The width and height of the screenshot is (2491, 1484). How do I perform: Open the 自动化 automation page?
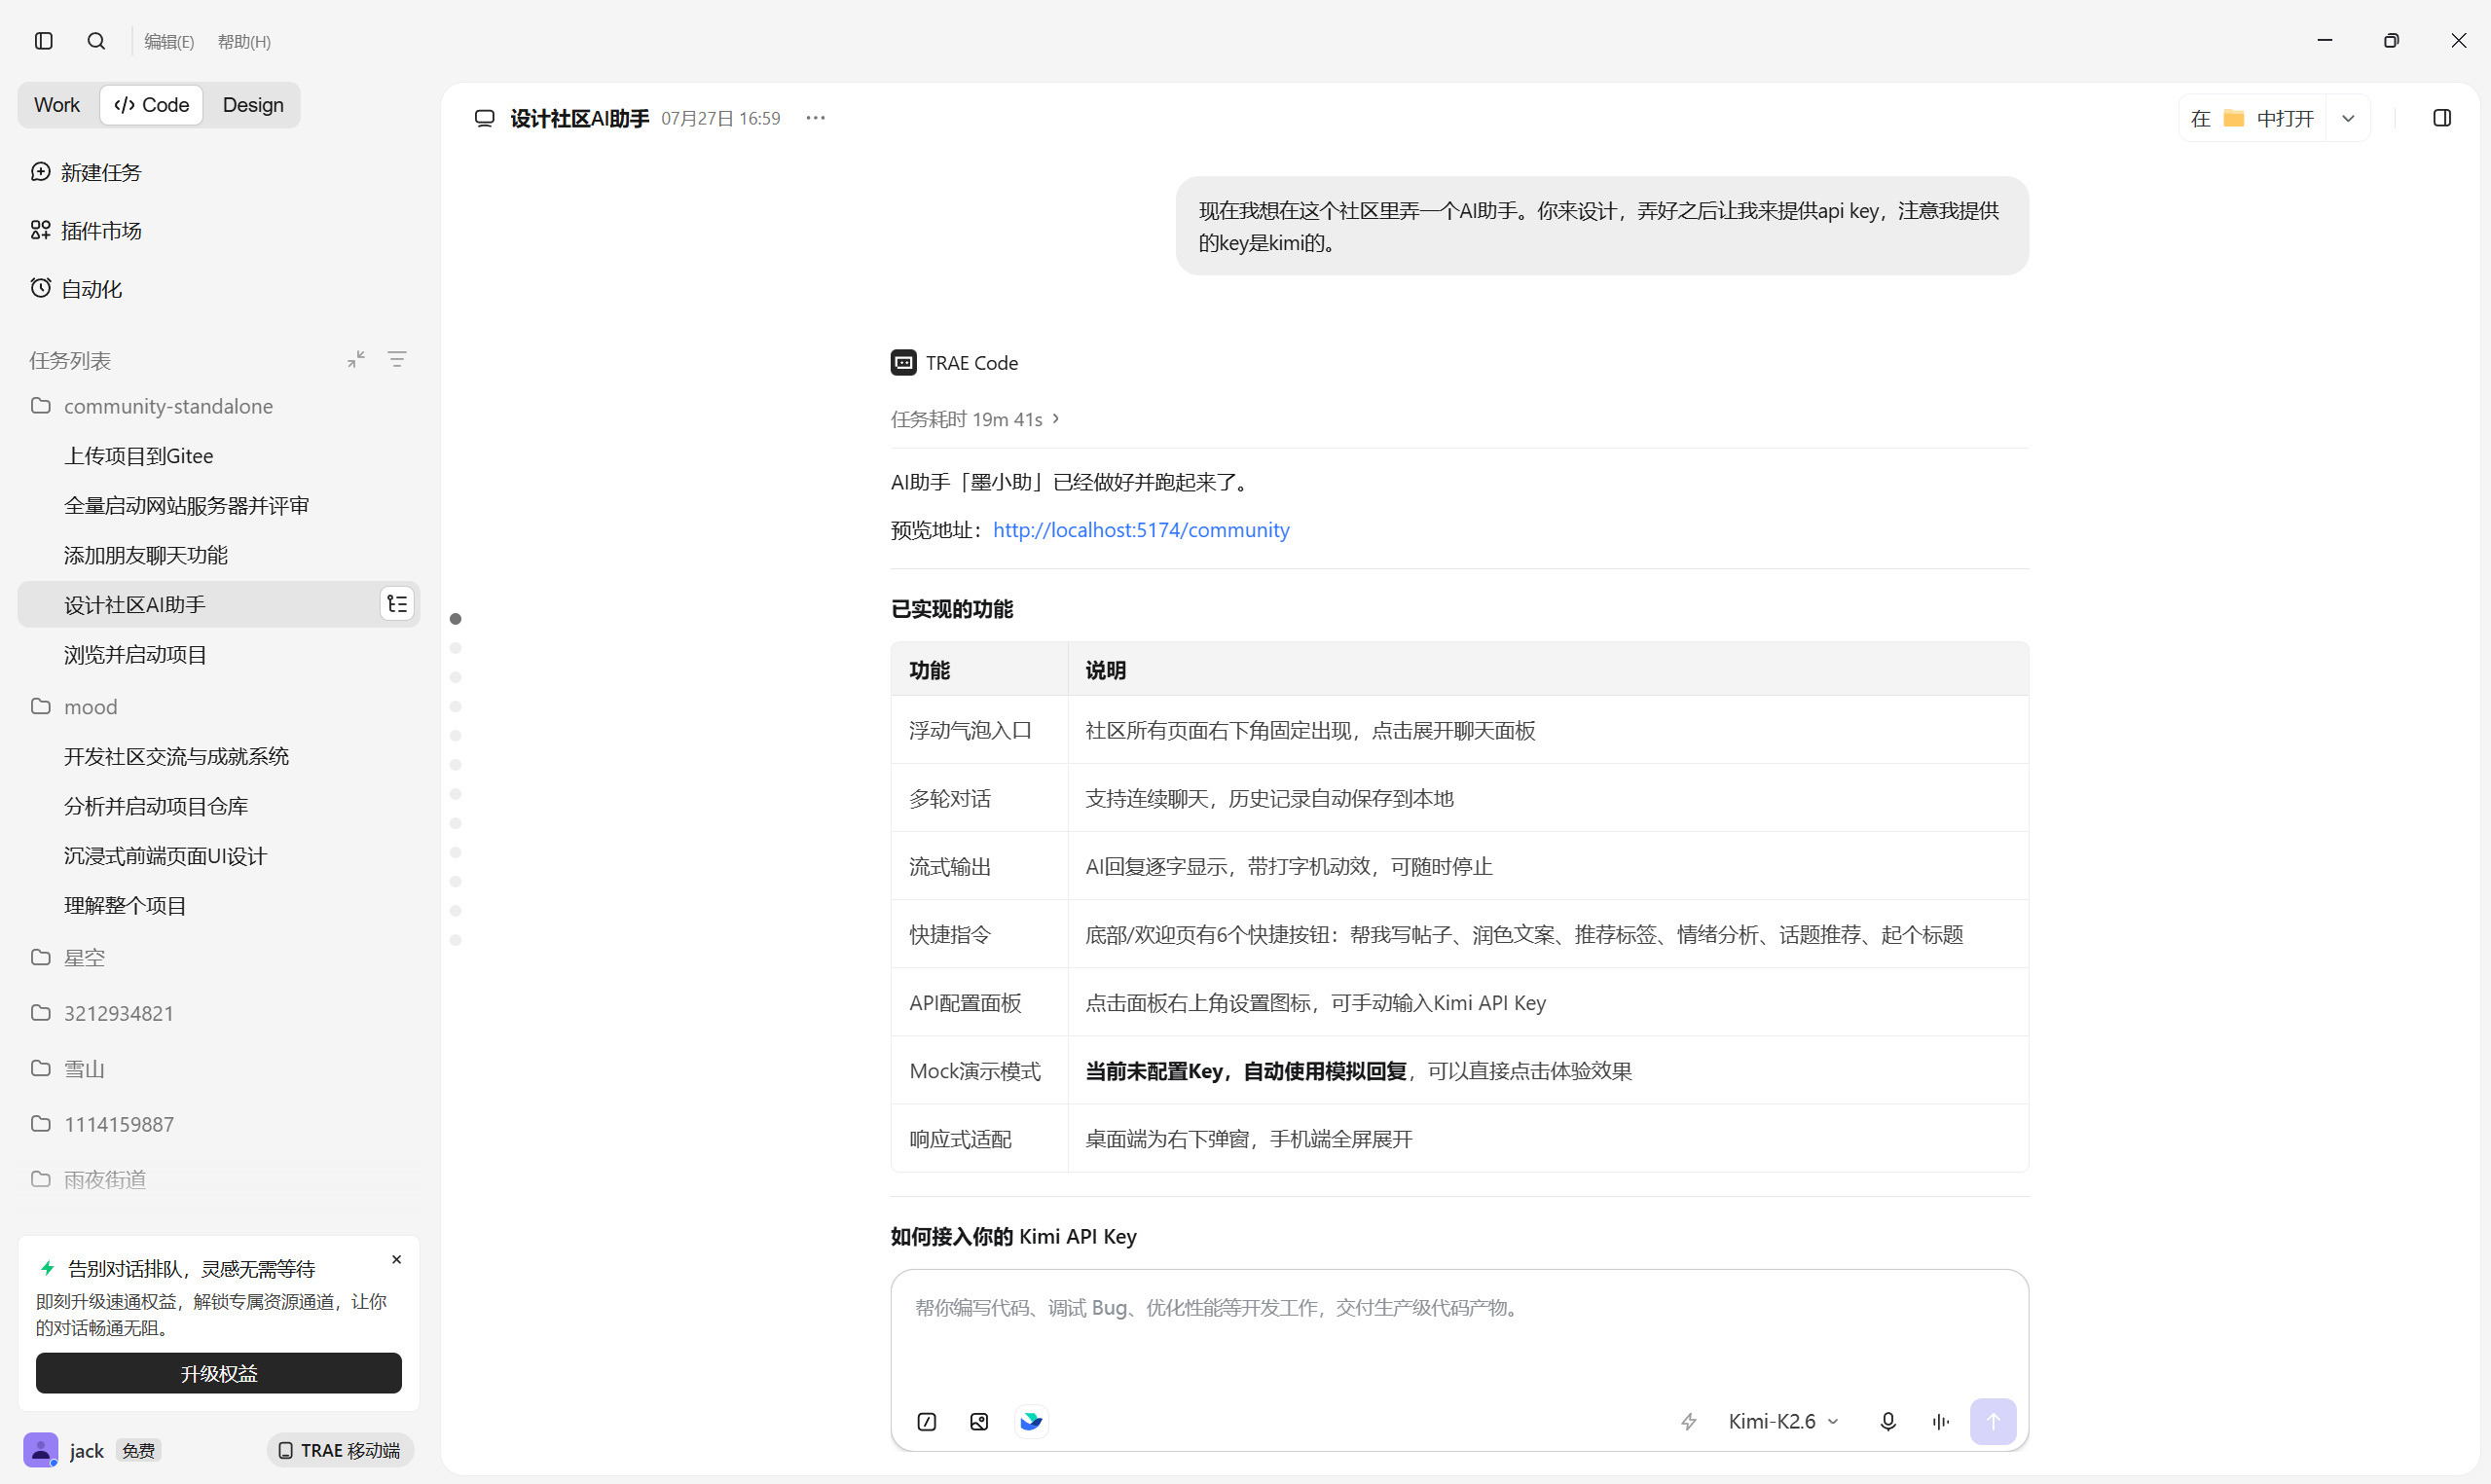pyautogui.click(x=76, y=289)
